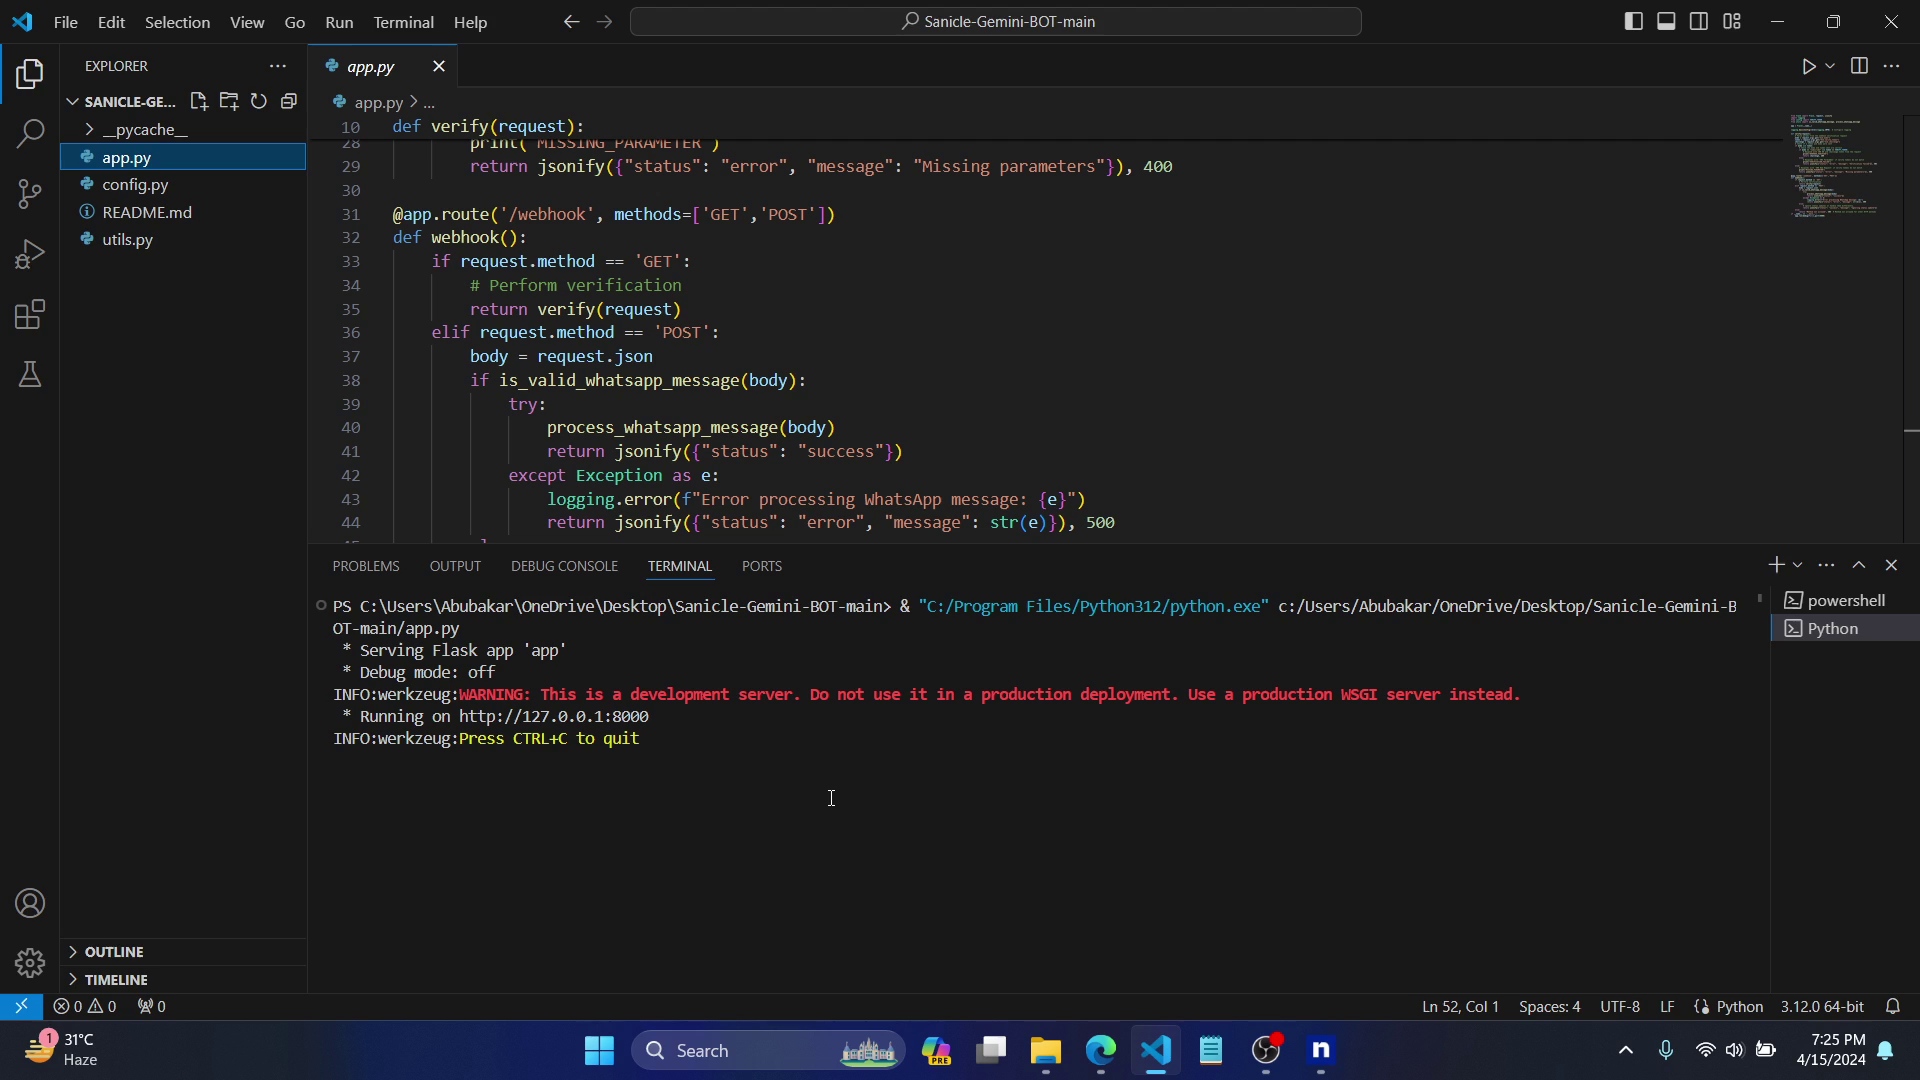Open the new terminal launch profile dropdown
1920x1080 pixels.
[1798, 565]
